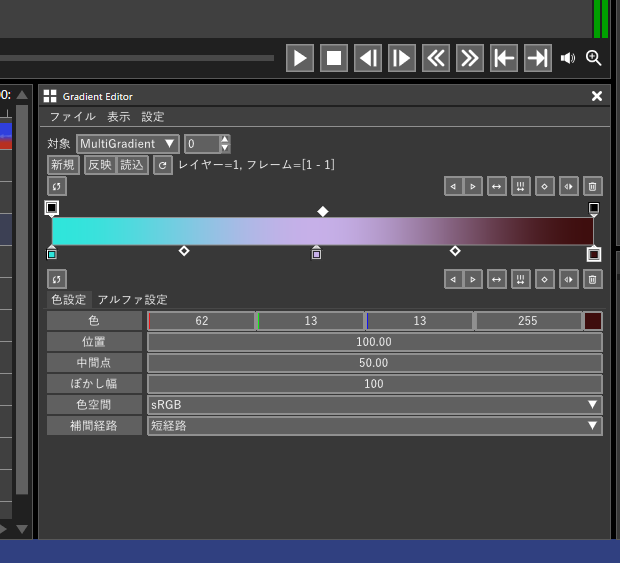Open the 補間経路 短経路 dropdown
The width and height of the screenshot is (620, 563).
point(374,425)
